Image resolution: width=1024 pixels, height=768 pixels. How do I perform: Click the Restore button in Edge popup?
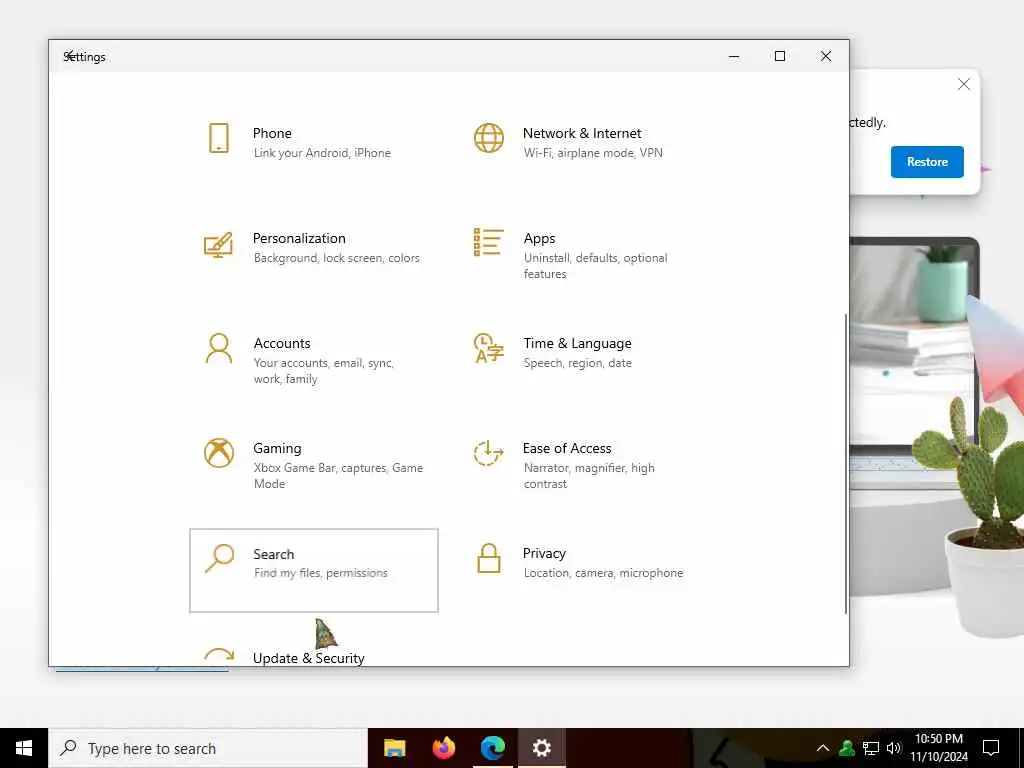tap(927, 162)
